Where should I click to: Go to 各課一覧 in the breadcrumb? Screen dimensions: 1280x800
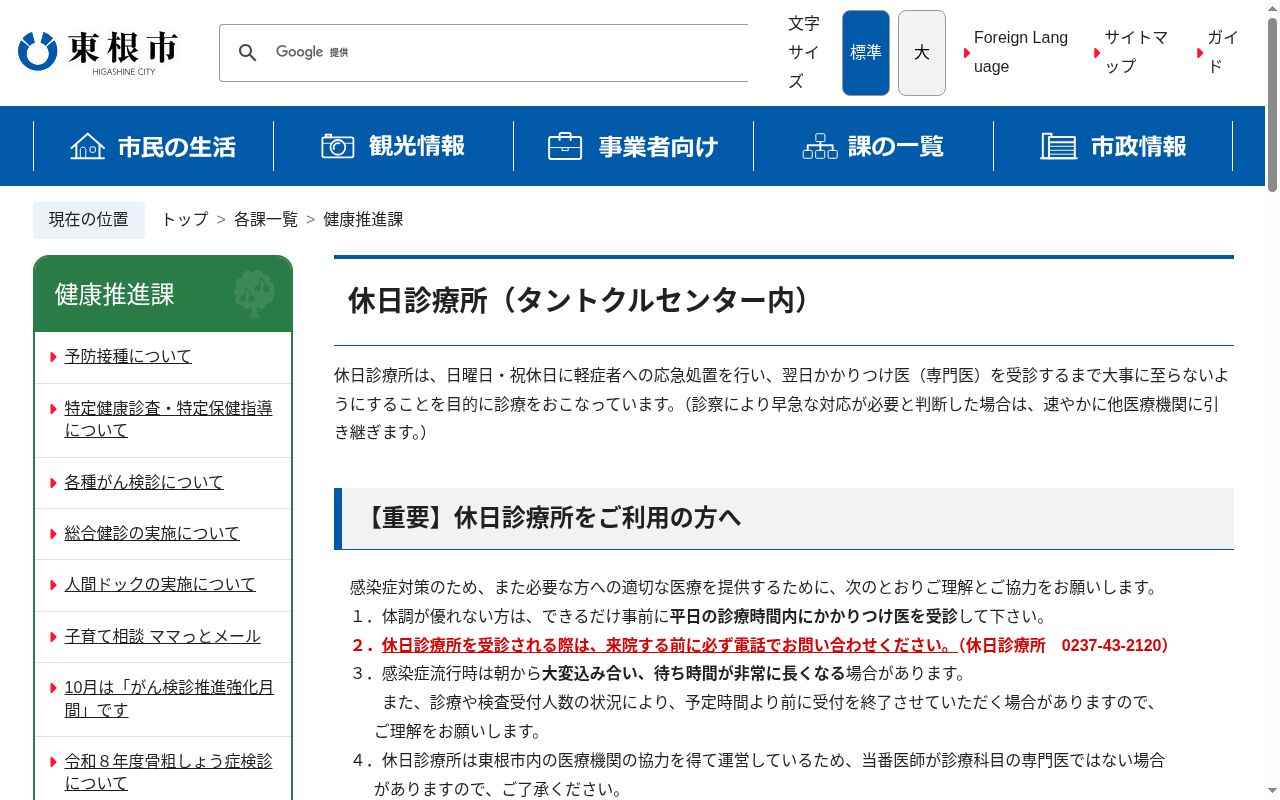266,219
